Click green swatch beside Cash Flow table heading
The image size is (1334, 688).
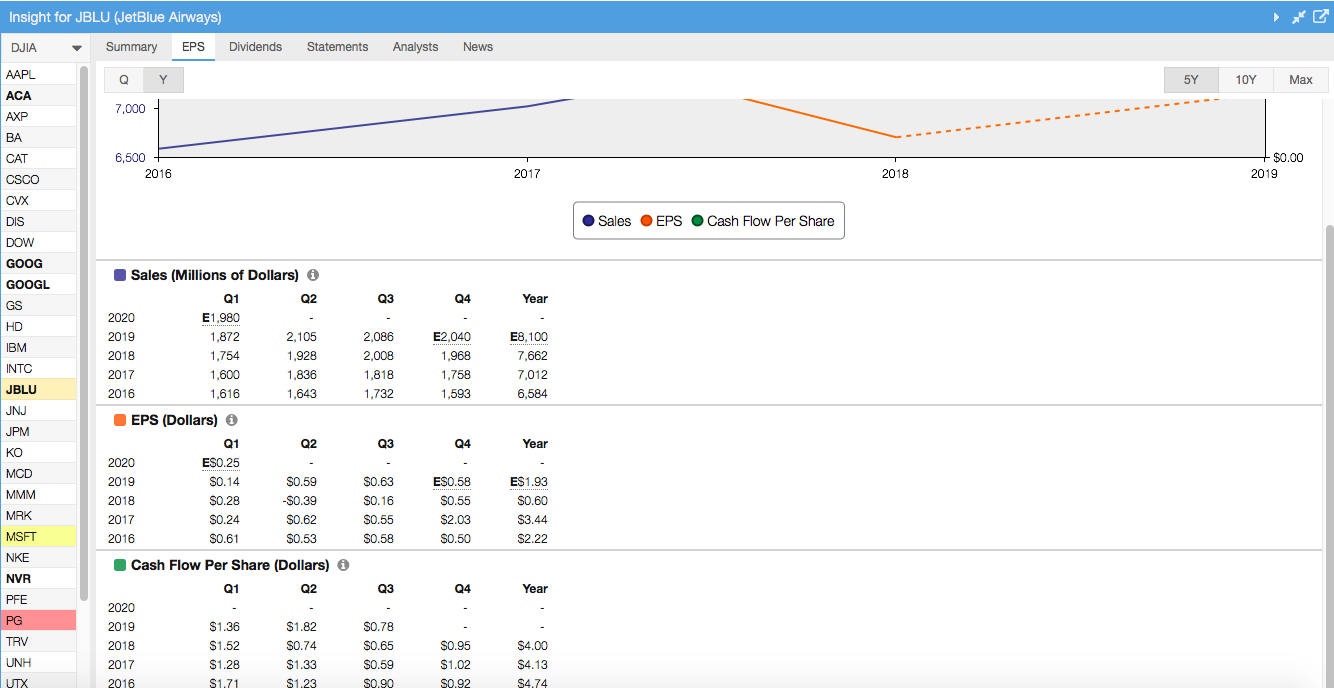pos(120,565)
